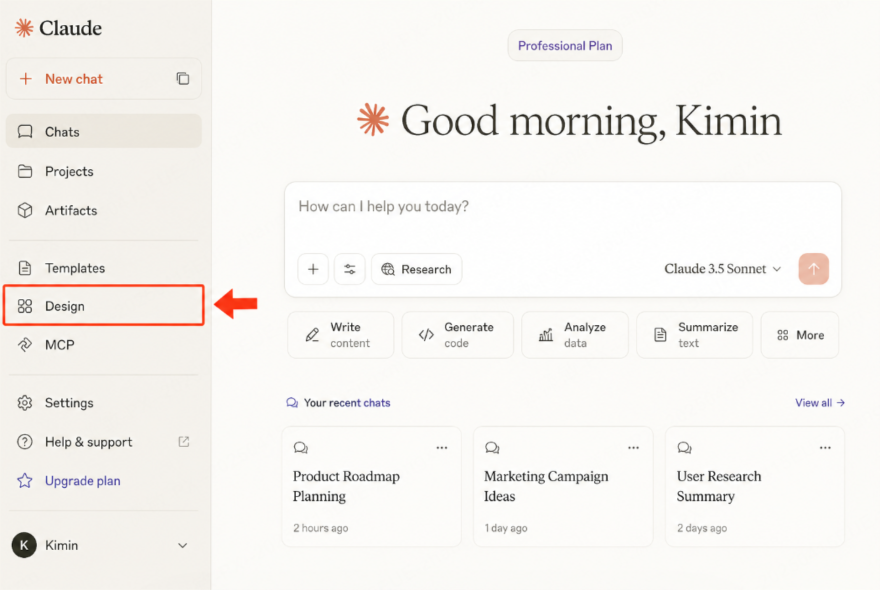The image size is (880, 590).
Task: Open options menu for User Research Summary
Action: click(x=825, y=447)
